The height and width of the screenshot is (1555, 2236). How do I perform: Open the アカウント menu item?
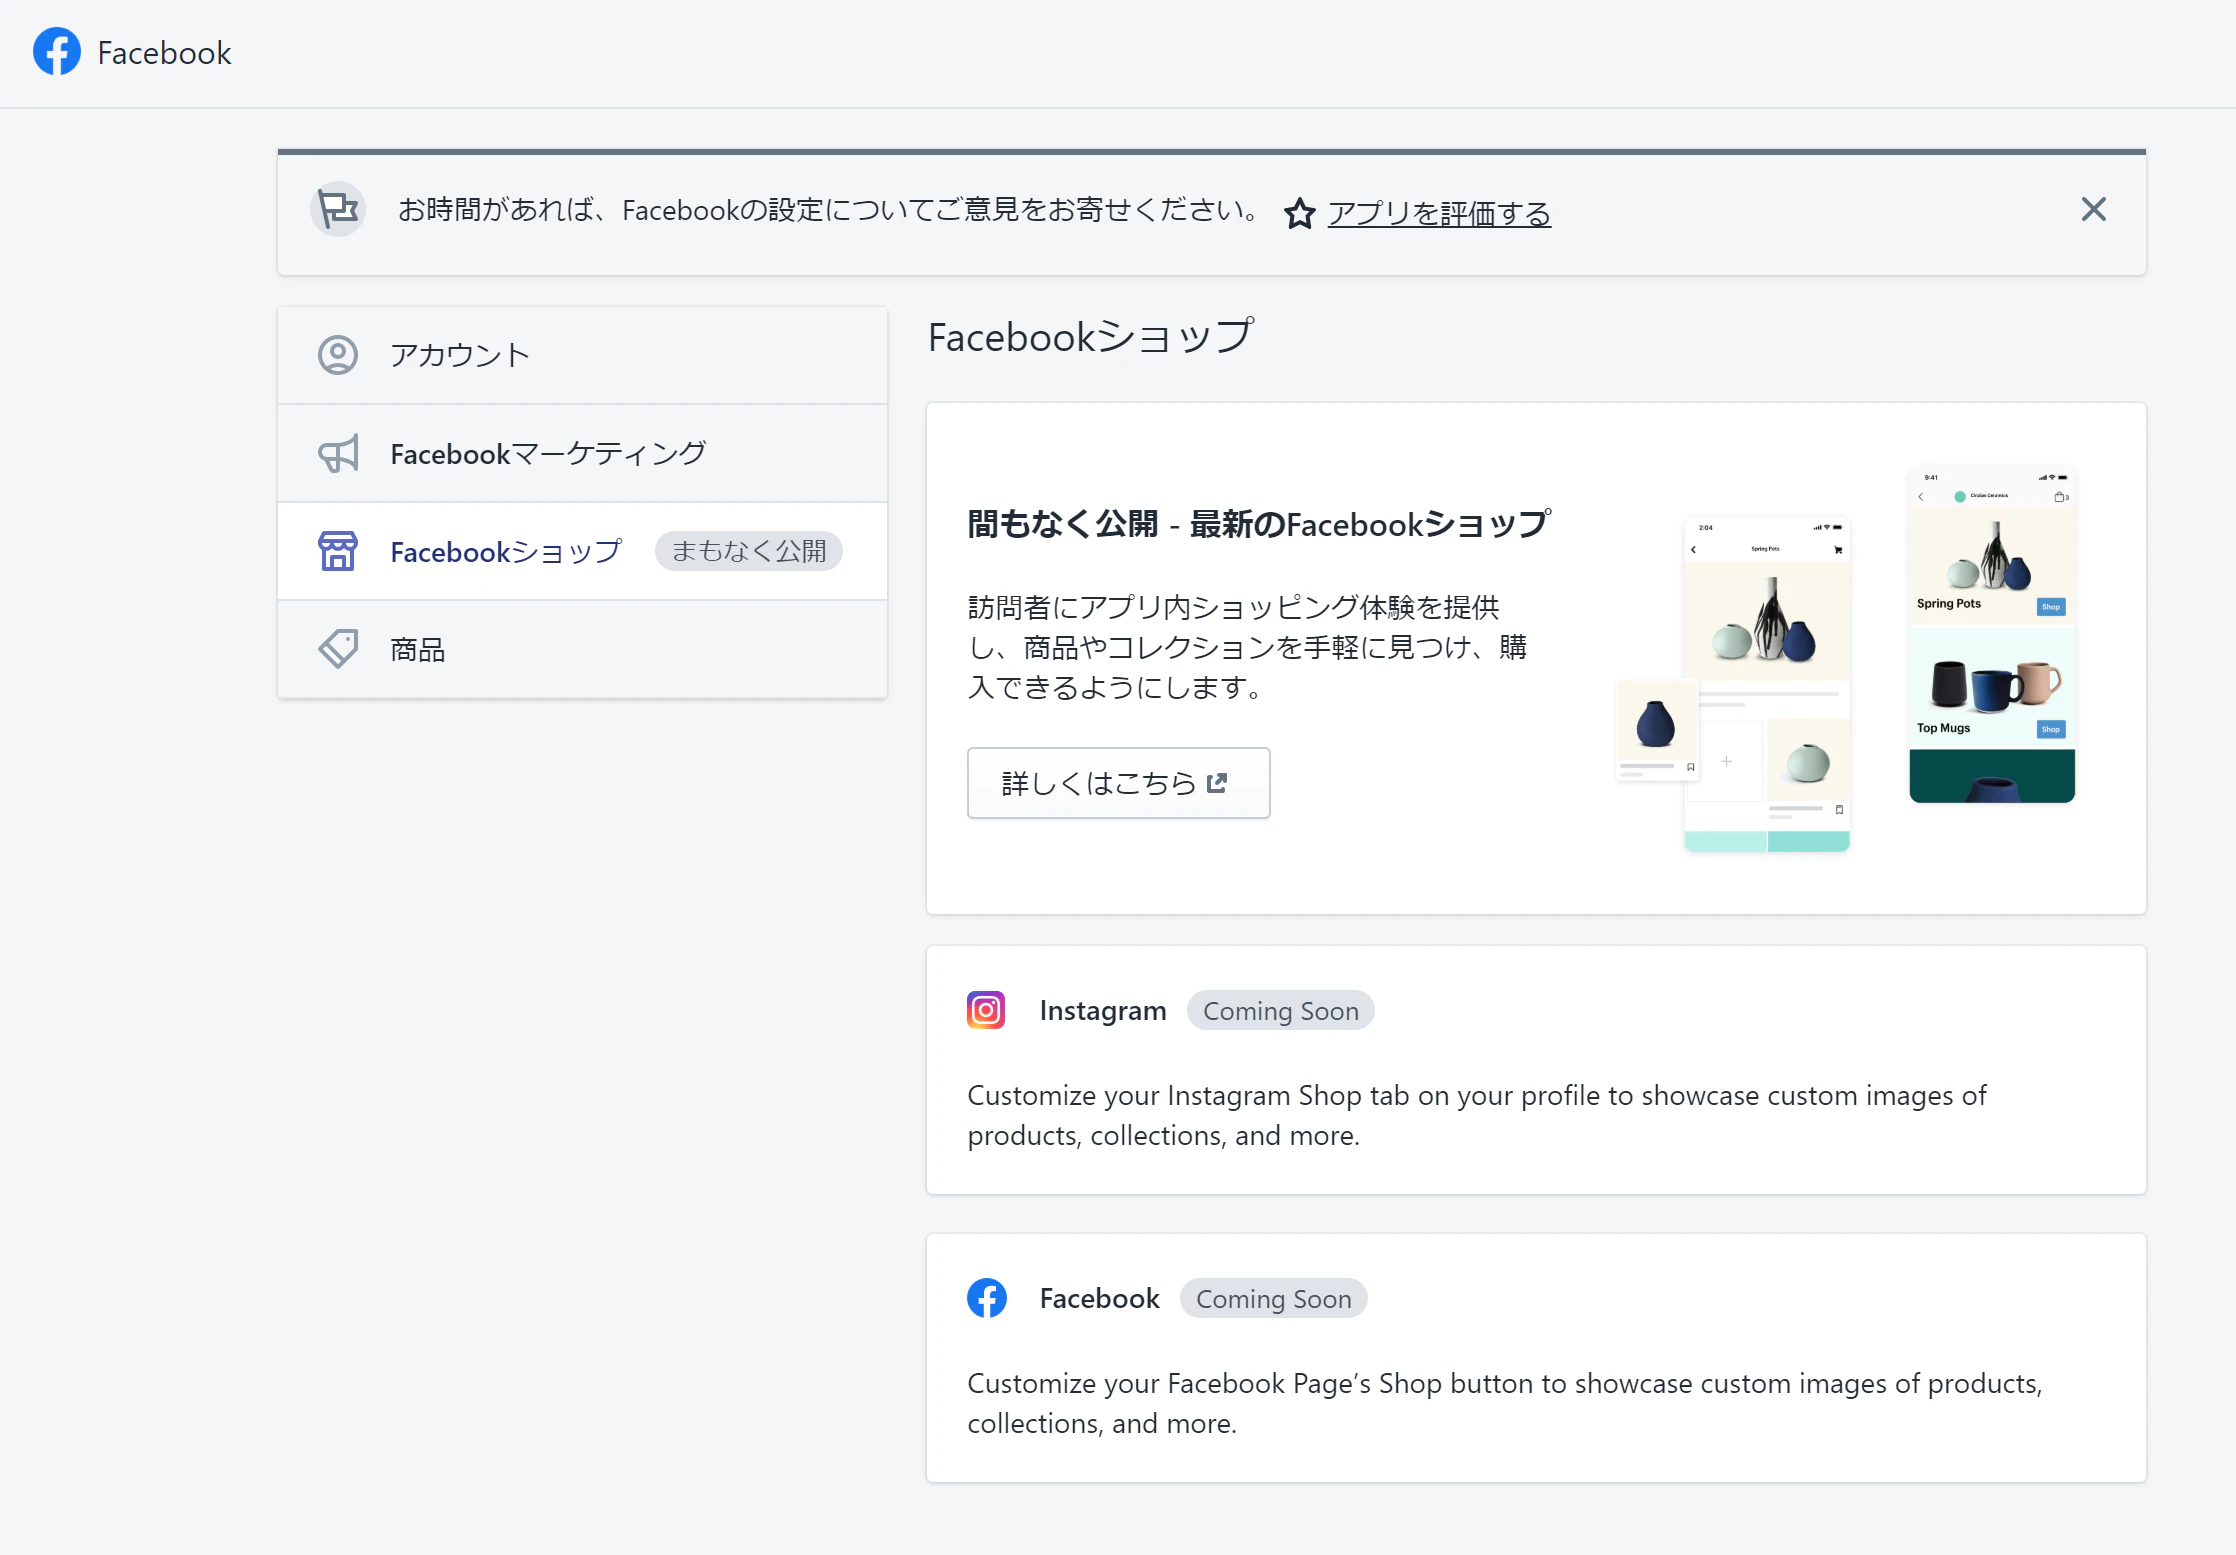(460, 355)
